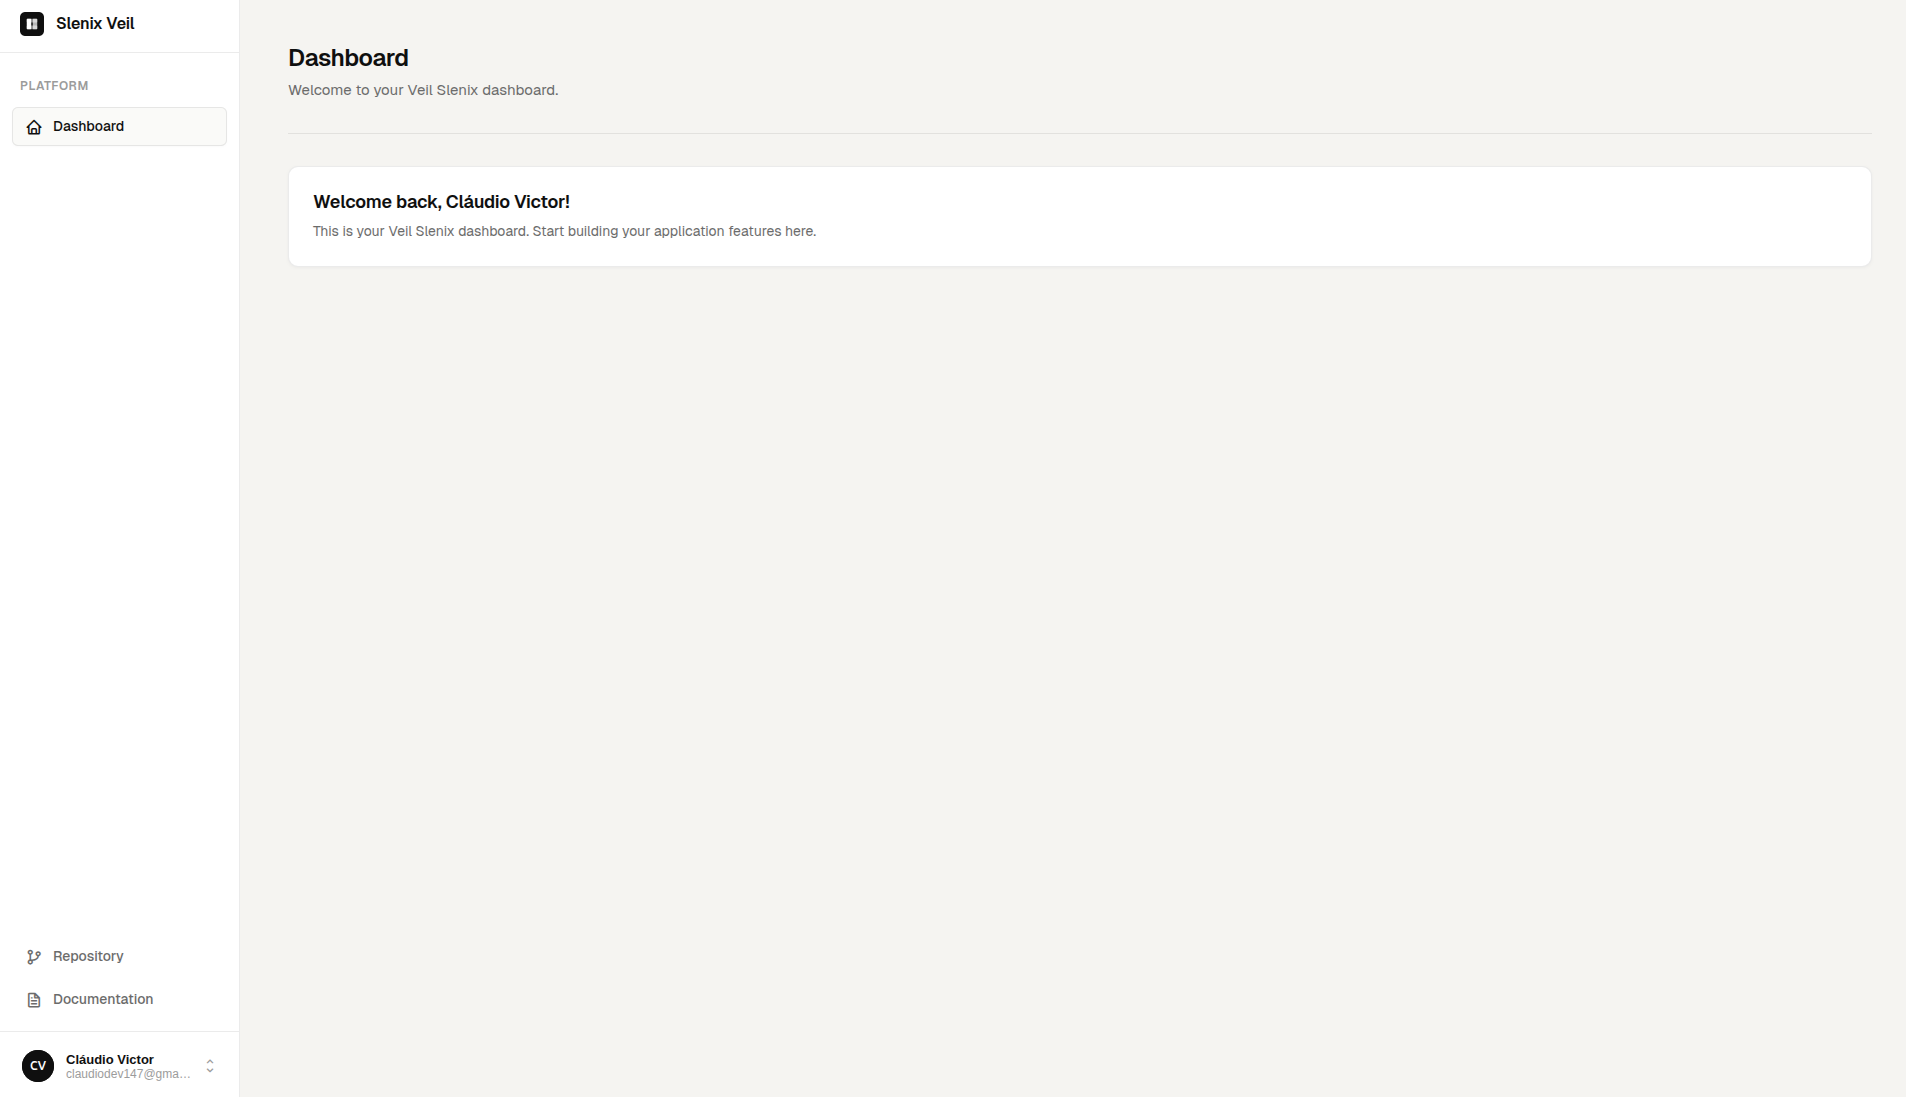Click the Documentation file icon

34,1000
